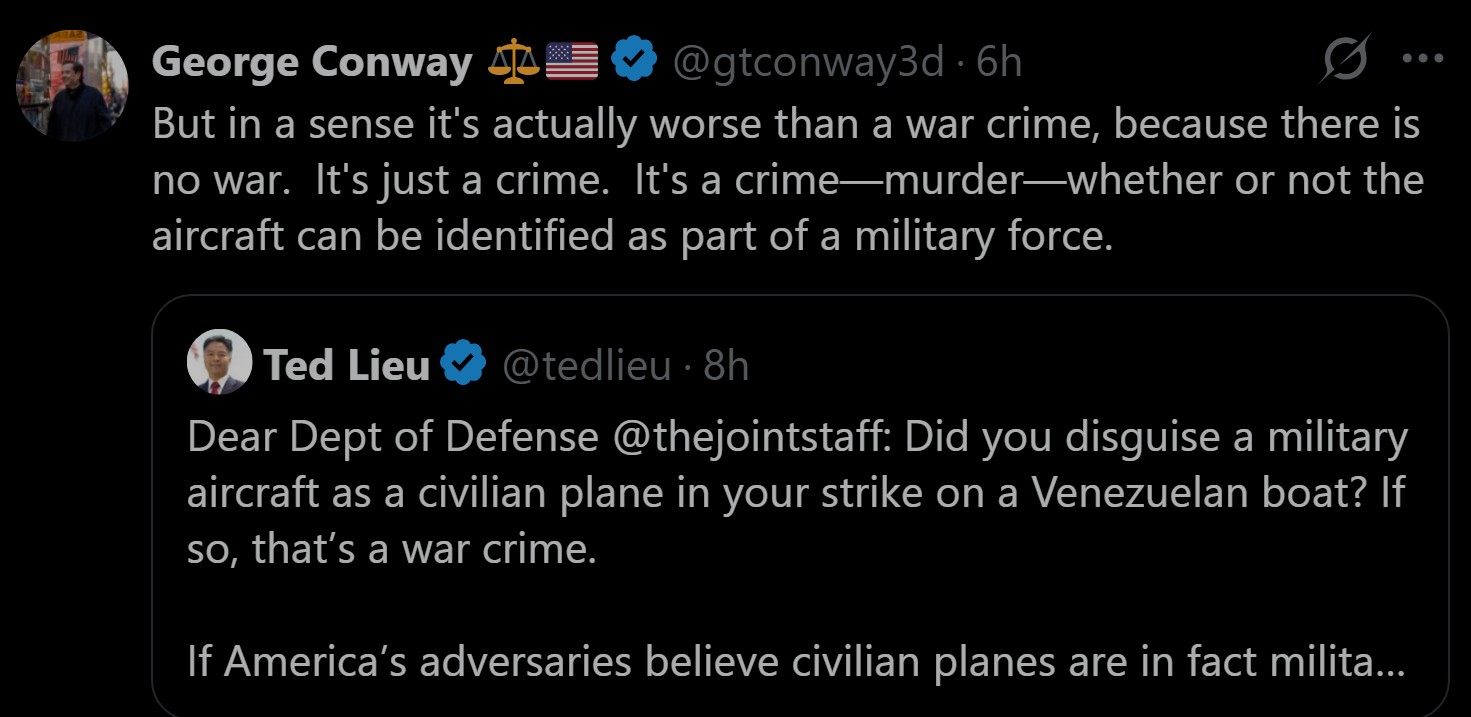Screen dimensions: 1471x717
Task: Click the Grok slashed-circle icon
Action: (1345, 63)
